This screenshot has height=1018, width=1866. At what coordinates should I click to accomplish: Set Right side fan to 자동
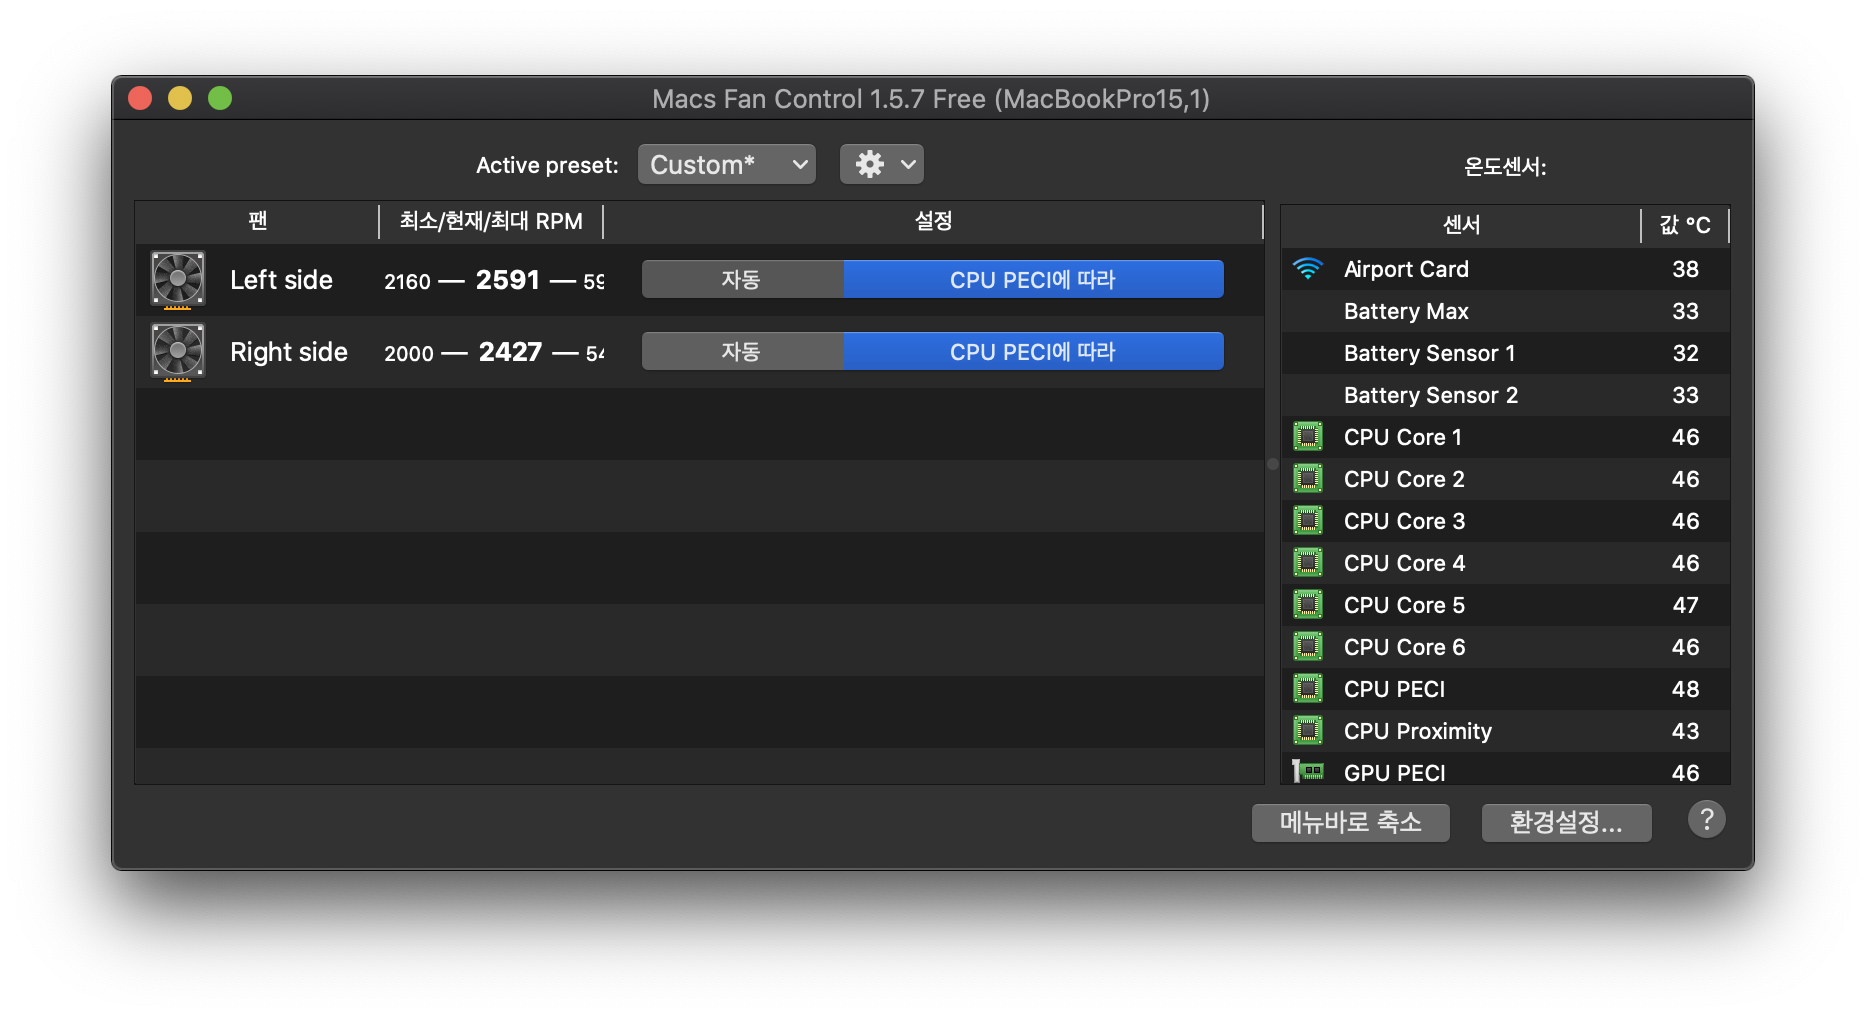pos(742,351)
